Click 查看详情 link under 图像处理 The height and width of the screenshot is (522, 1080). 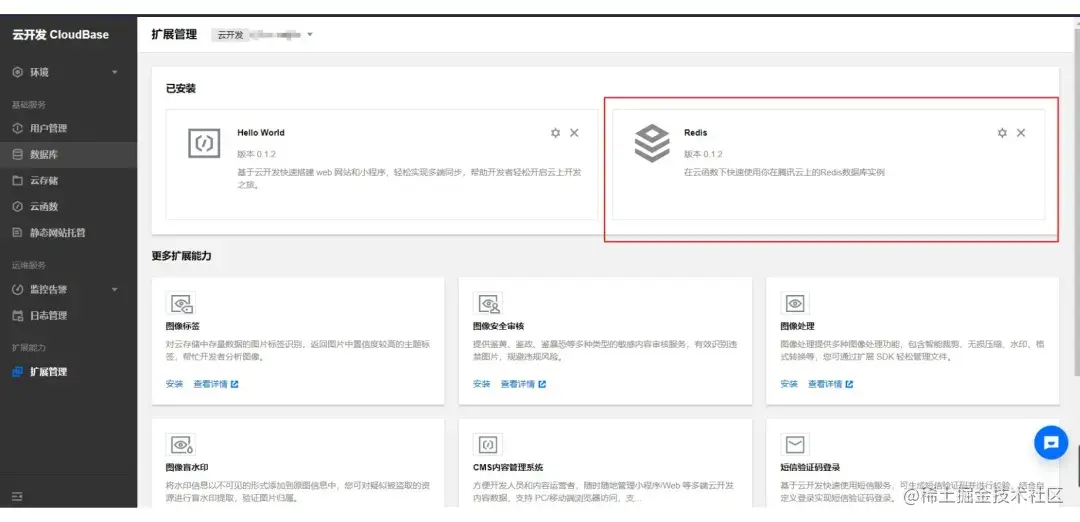pos(825,384)
